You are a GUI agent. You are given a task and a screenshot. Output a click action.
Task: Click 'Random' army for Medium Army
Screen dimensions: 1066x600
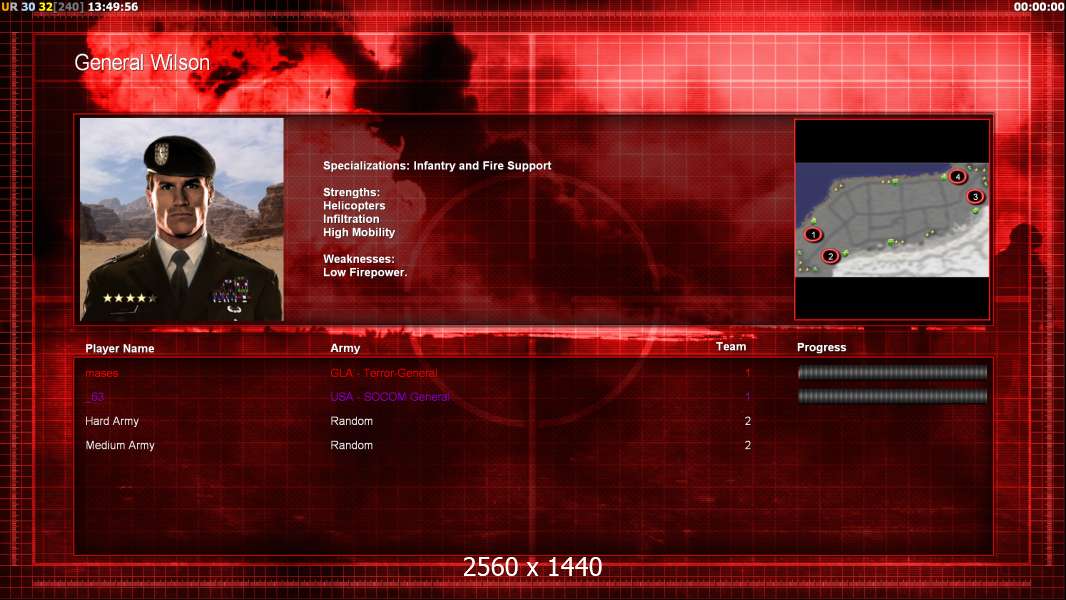coord(351,445)
